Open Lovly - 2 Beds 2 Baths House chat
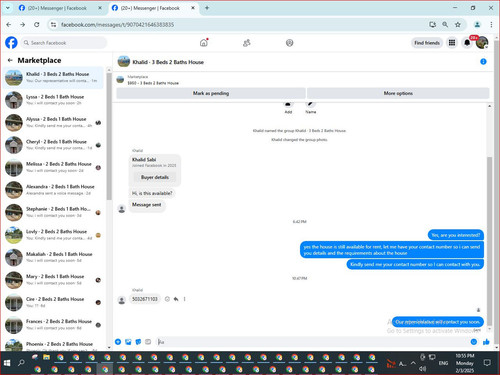The height and width of the screenshot is (375, 500). [53, 235]
